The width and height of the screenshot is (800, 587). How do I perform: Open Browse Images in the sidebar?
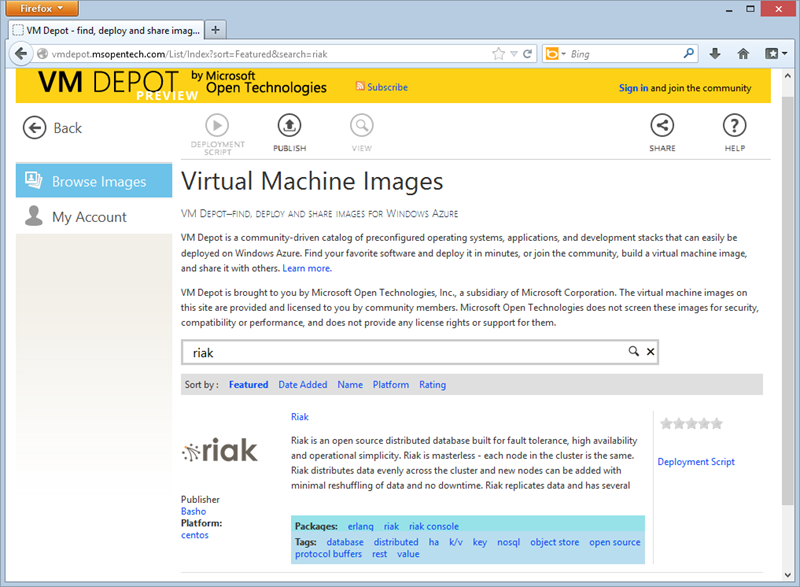(94, 181)
